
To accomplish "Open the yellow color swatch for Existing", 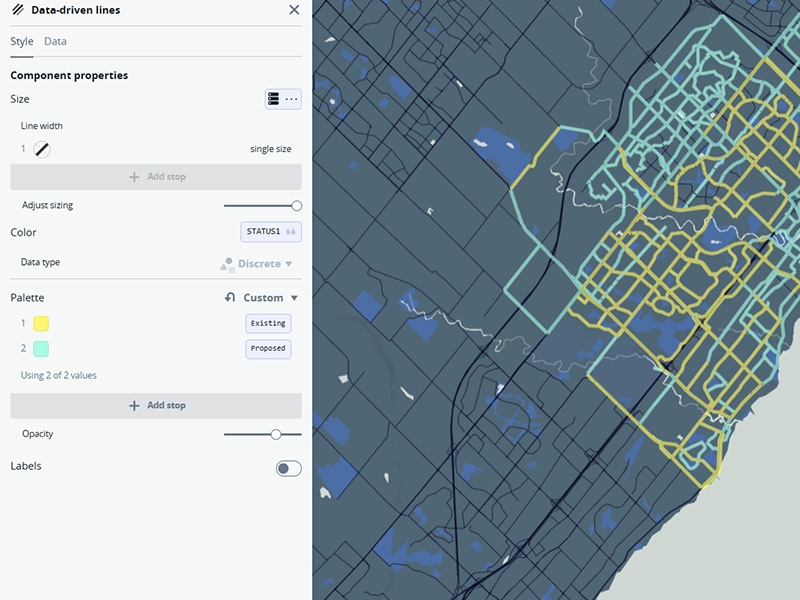I will point(41,323).
